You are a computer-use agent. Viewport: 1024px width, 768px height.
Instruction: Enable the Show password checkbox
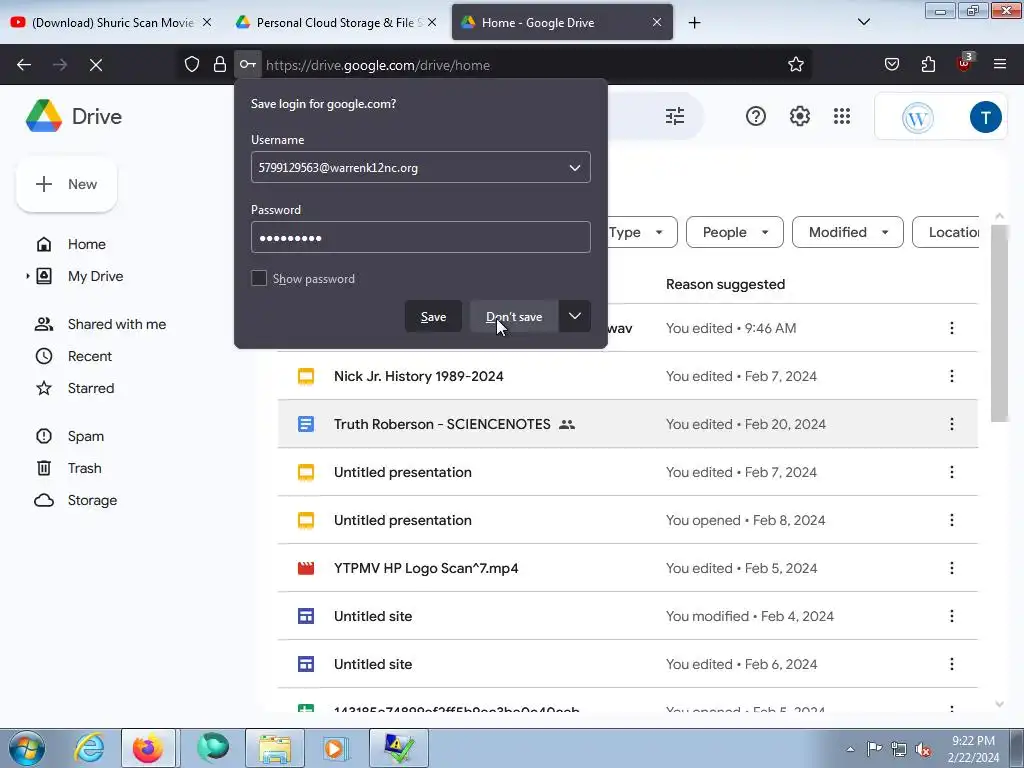pyautogui.click(x=259, y=278)
